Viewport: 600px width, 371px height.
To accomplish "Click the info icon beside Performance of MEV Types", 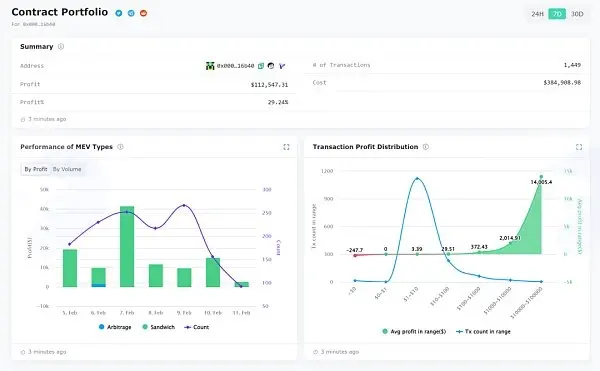I will click(x=120, y=147).
